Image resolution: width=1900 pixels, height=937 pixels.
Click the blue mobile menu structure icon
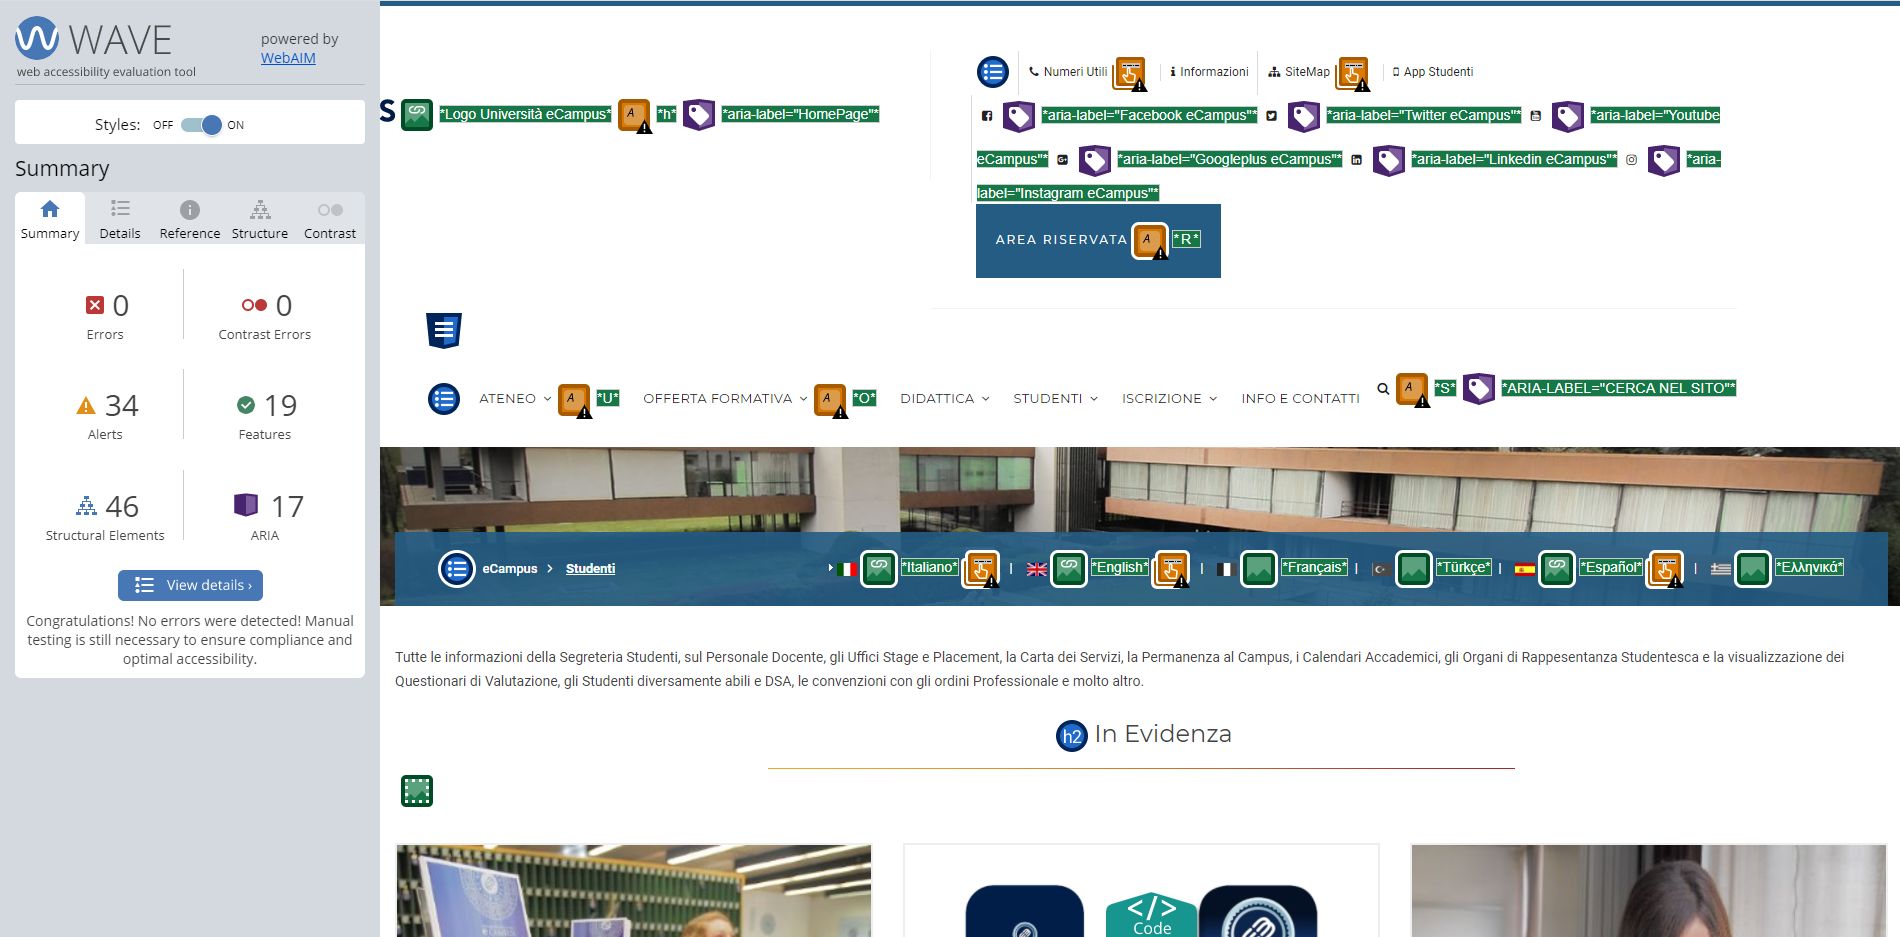click(x=444, y=330)
